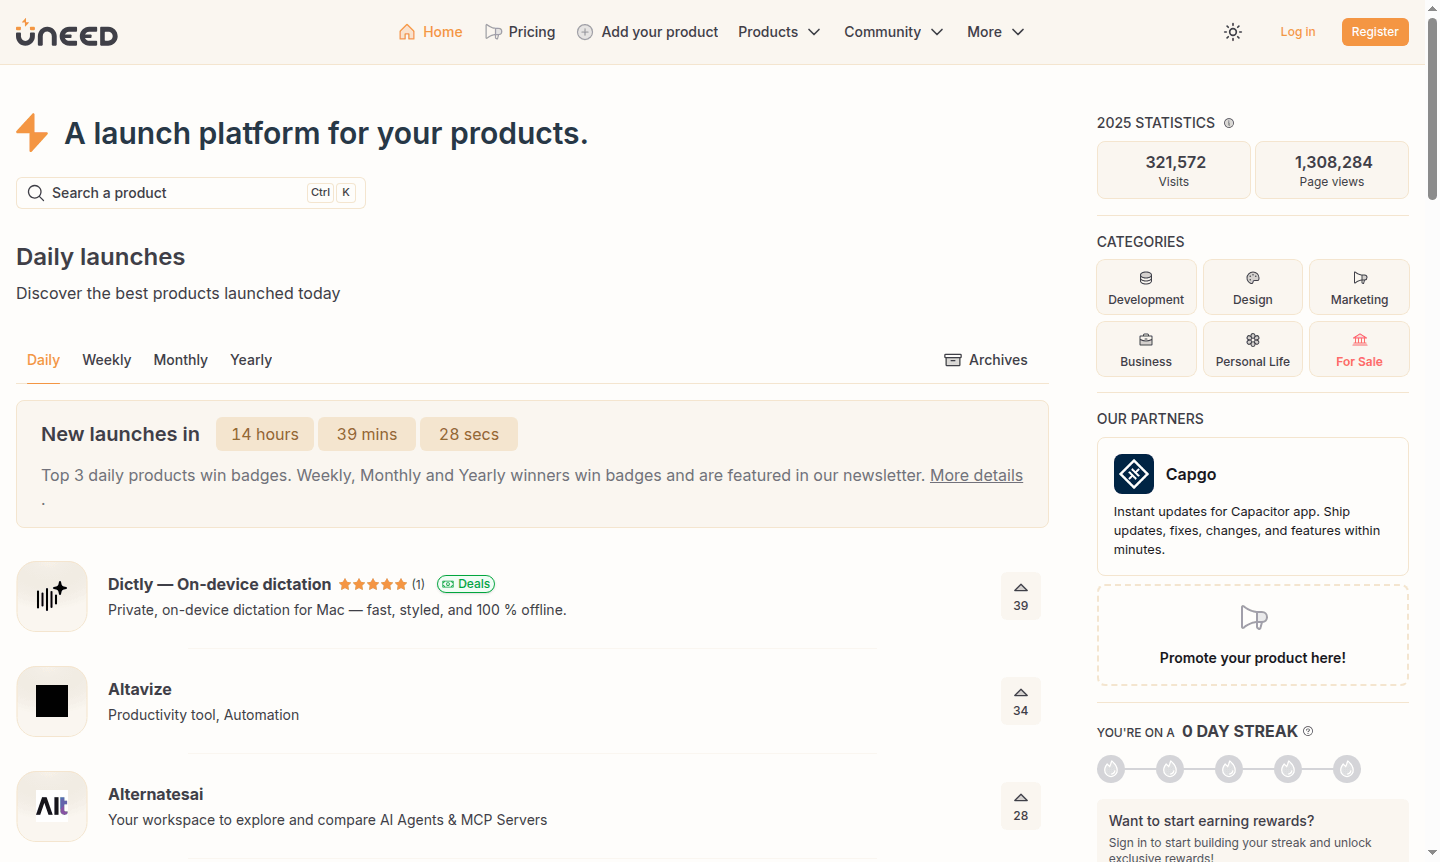Select the Monthly launches tab
The height and width of the screenshot is (862, 1440).
180,359
